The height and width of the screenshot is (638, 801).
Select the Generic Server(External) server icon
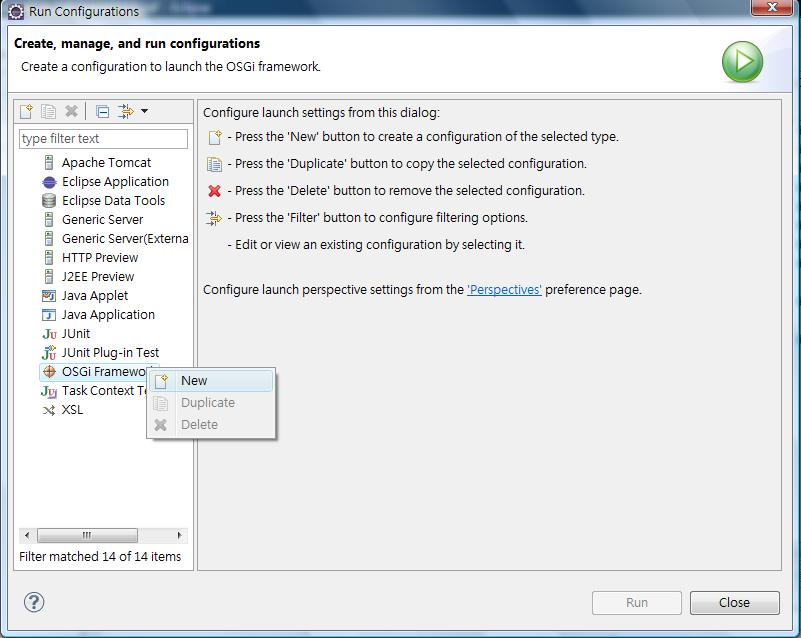(x=49, y=239)
